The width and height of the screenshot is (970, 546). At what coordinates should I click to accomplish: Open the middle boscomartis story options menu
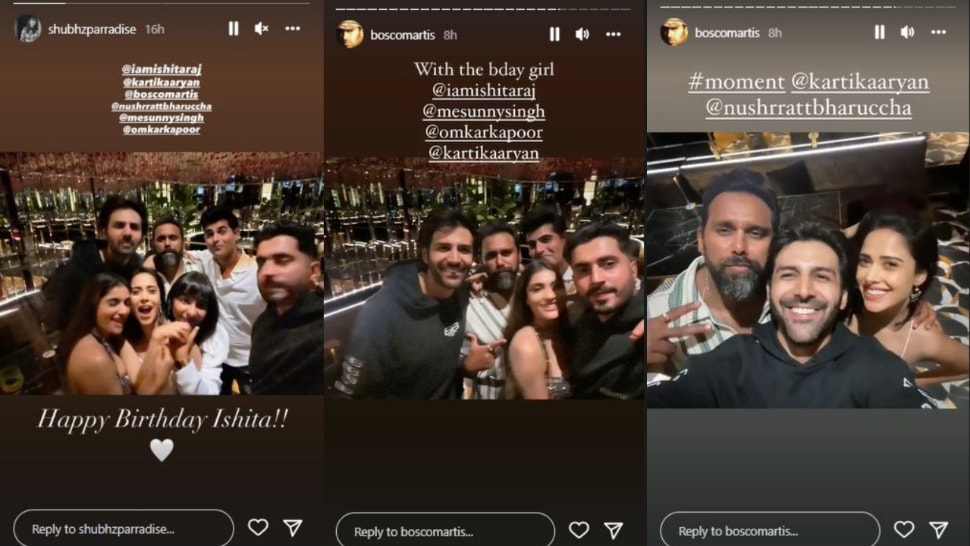coord(613,34)
